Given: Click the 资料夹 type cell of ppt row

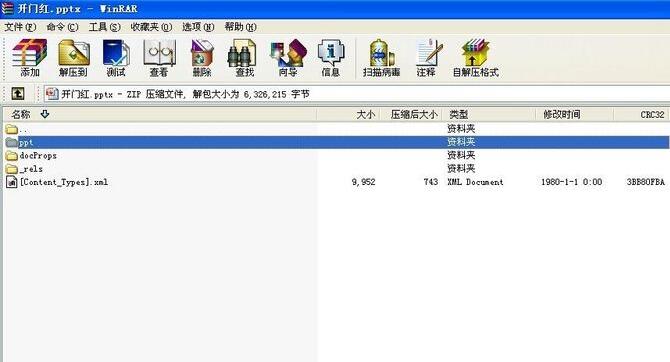Looking at the screenshot, I should click(461, 142).
